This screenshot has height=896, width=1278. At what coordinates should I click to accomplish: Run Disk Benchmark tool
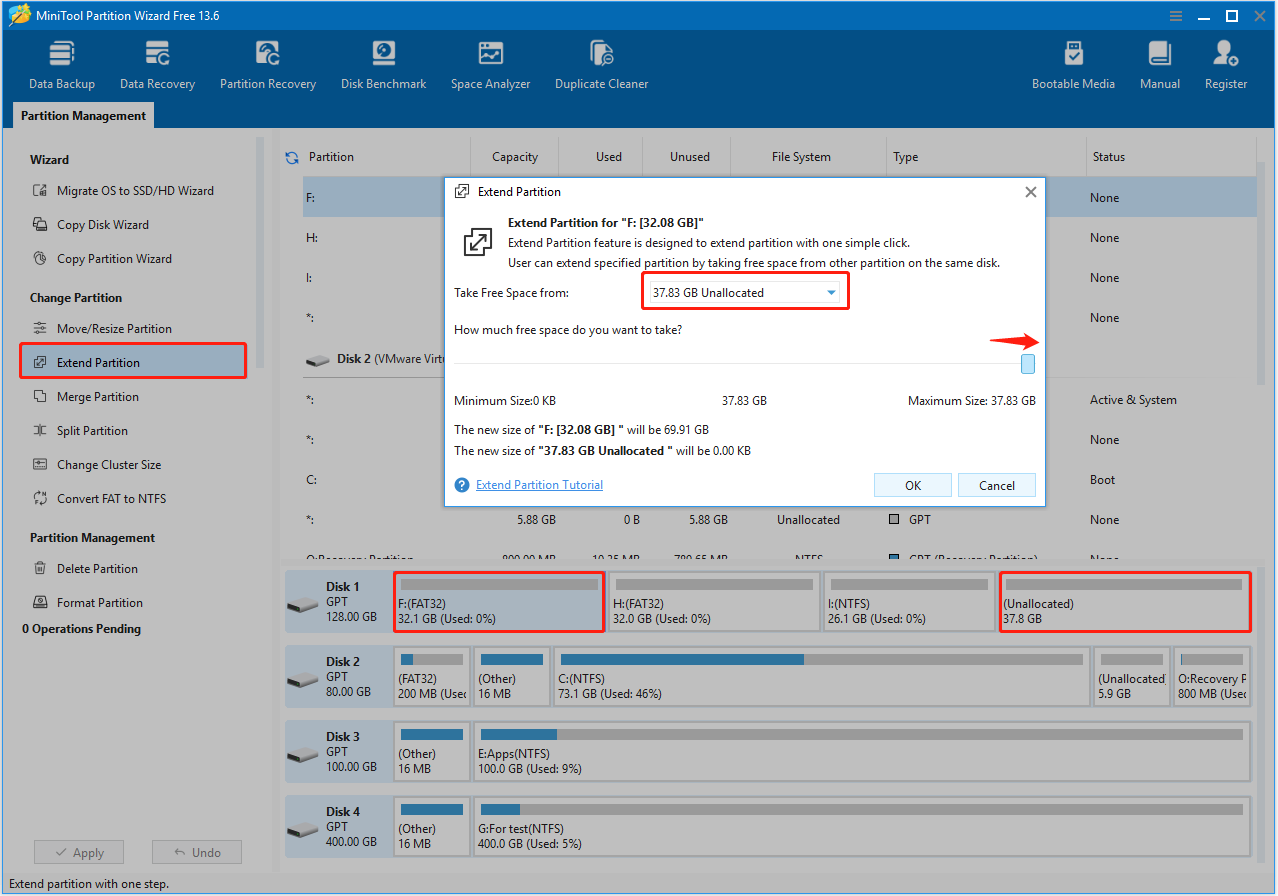384,65
